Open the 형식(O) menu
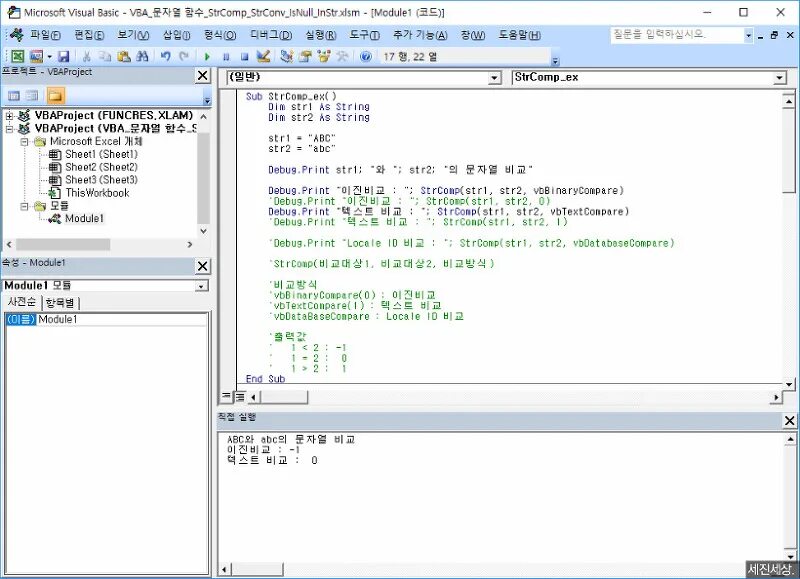This screenshot has width=800, height=579. coord(220,35)
